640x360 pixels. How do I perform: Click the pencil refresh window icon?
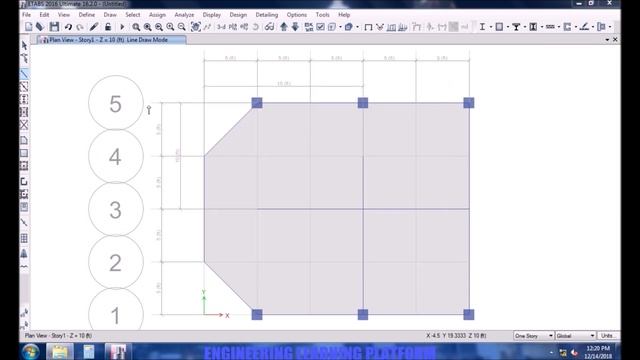pos(94,27)
